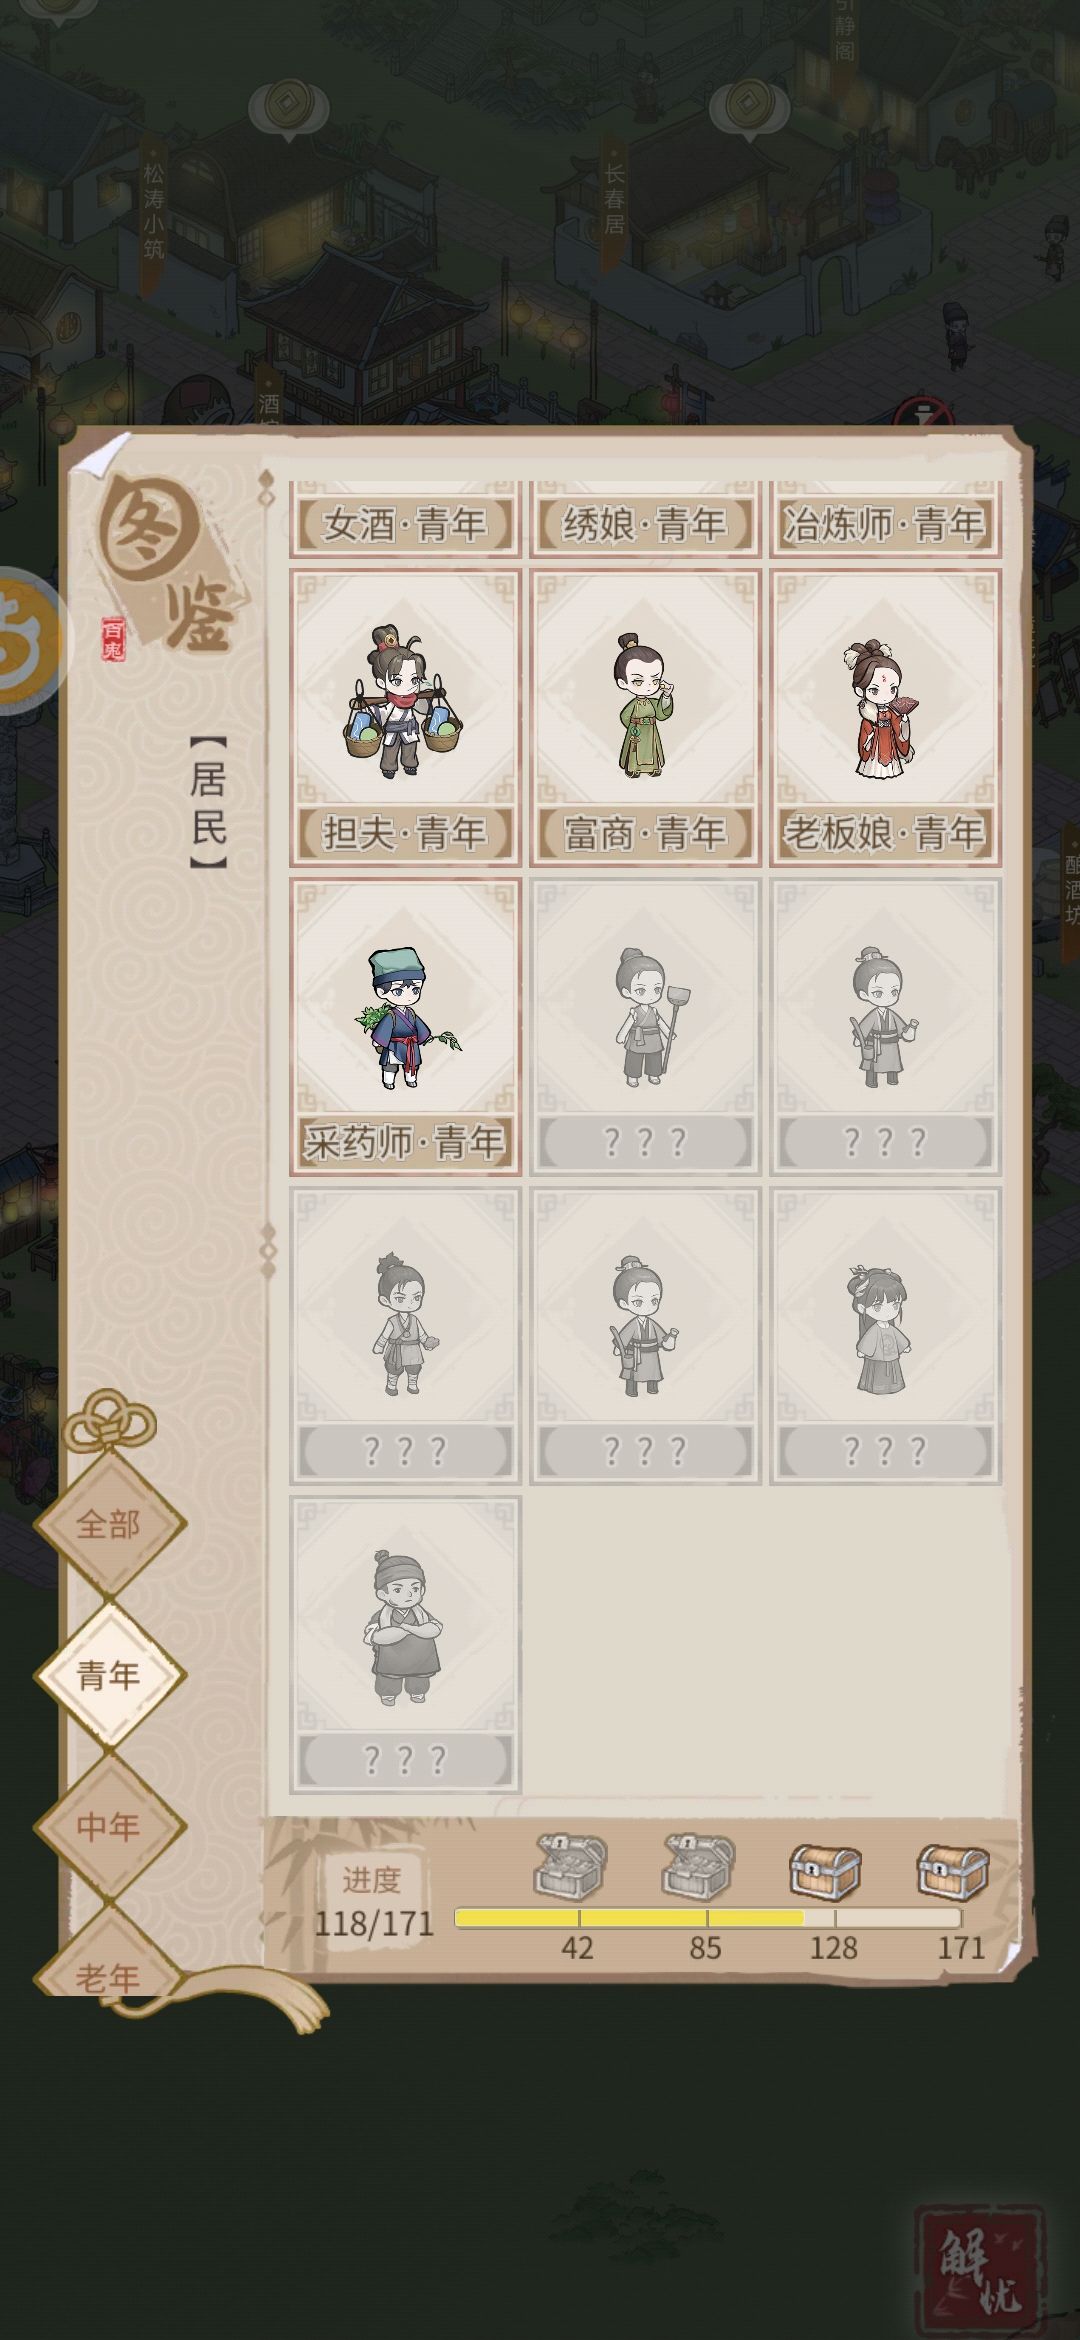Claim the opened chest at 42 progress

coord(570,1866)
